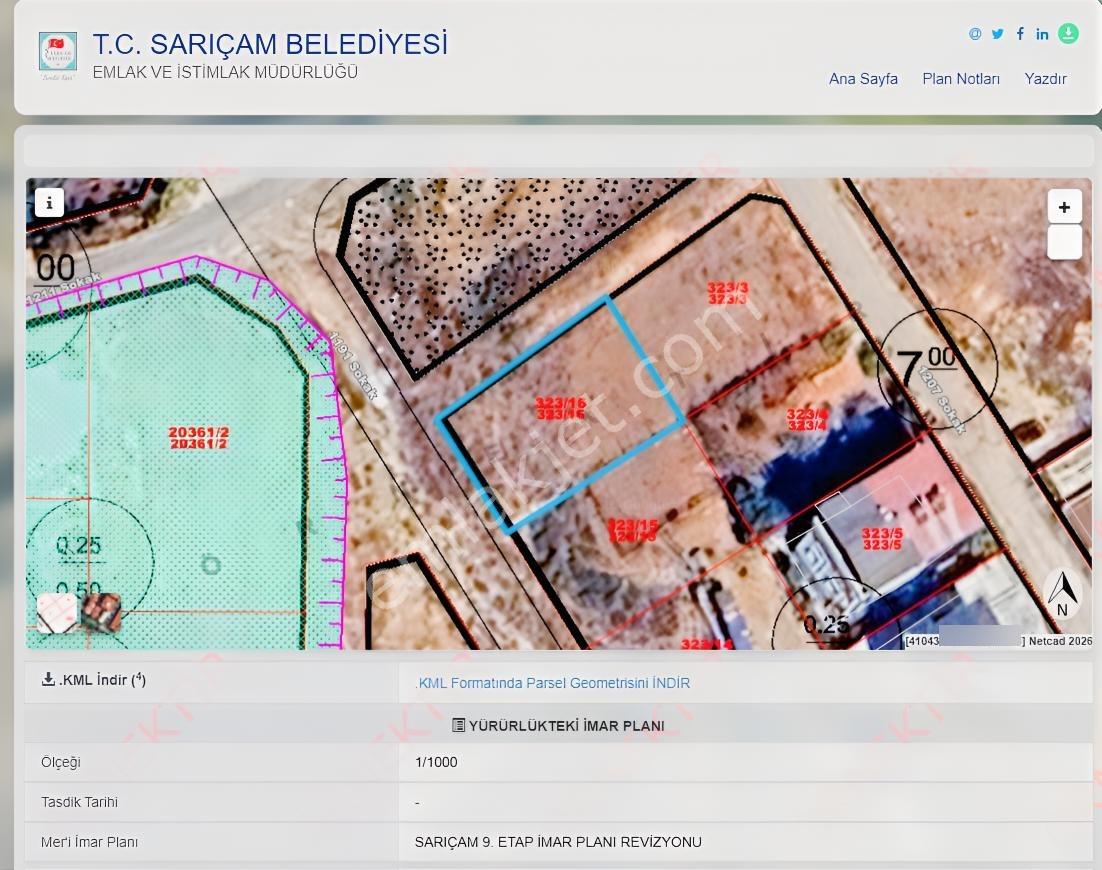Click the north arrow compass
Viewport: 1102px width, 870px height.
pos(1063,595)
